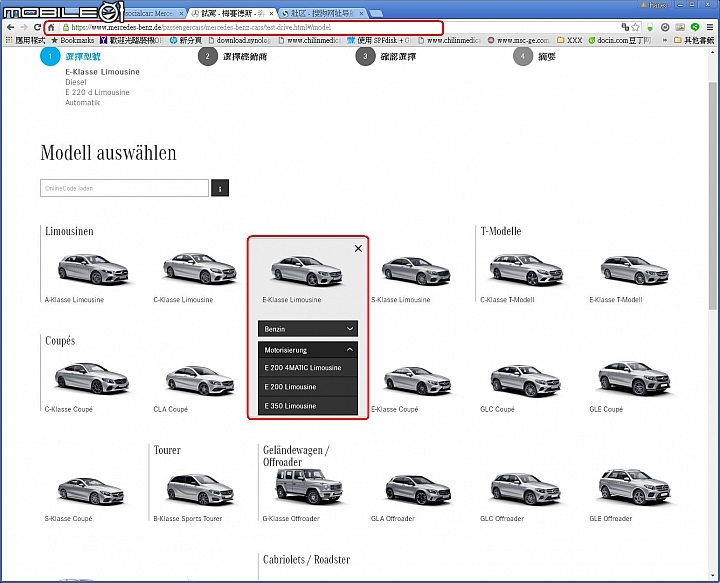Select step 1 circle 選擇型號

pos(50,56)
